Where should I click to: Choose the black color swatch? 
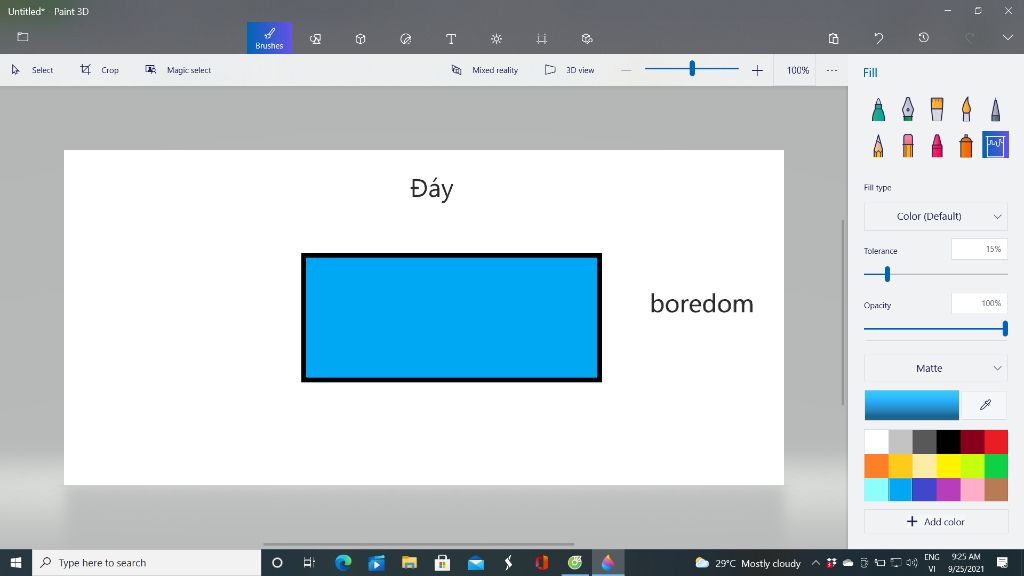948,441
